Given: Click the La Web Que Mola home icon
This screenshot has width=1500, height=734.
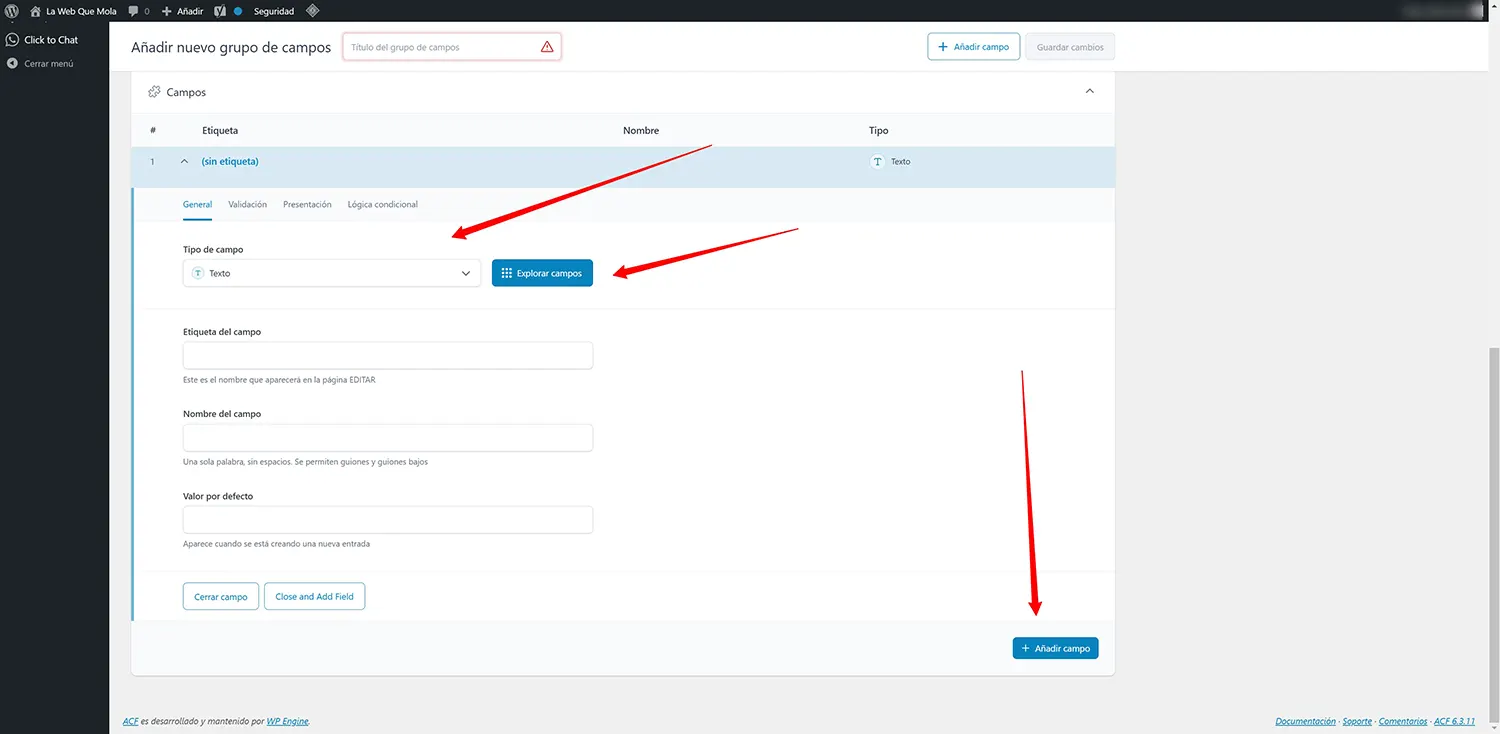Looking at the screenshot, I should tap(36, 11).
